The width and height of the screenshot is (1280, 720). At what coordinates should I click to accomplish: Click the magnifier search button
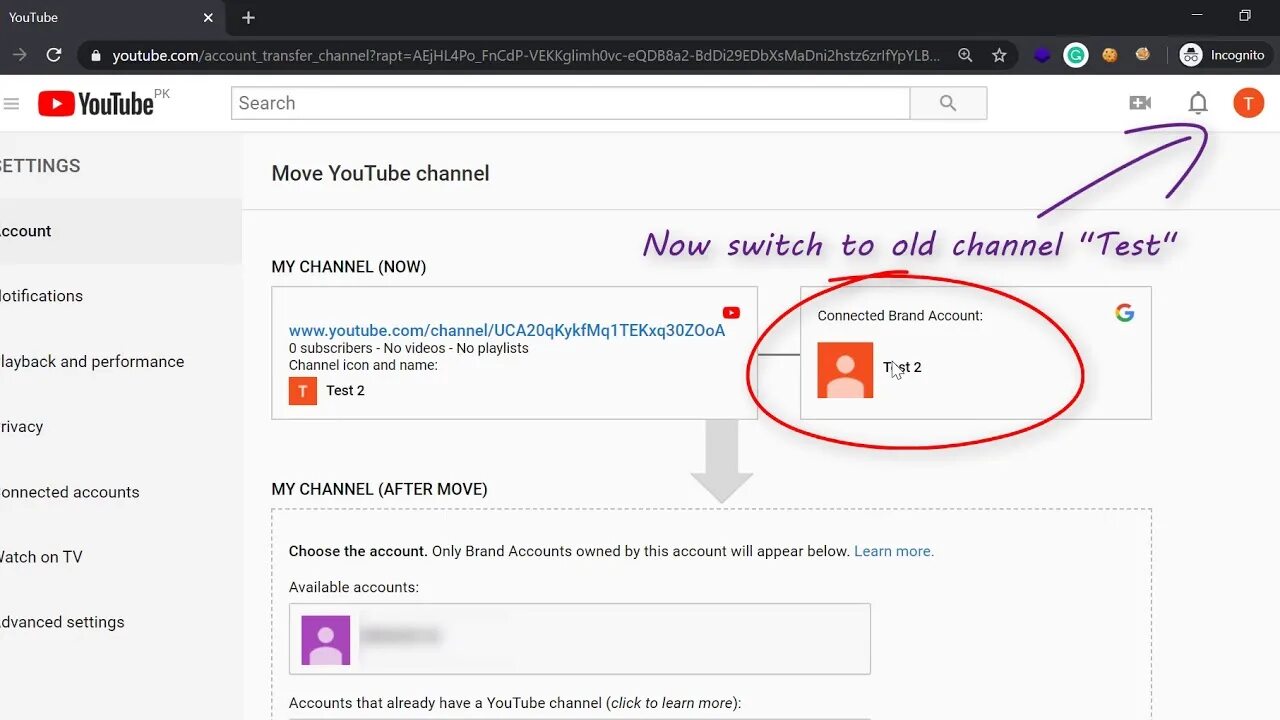(x=948, y=103)
